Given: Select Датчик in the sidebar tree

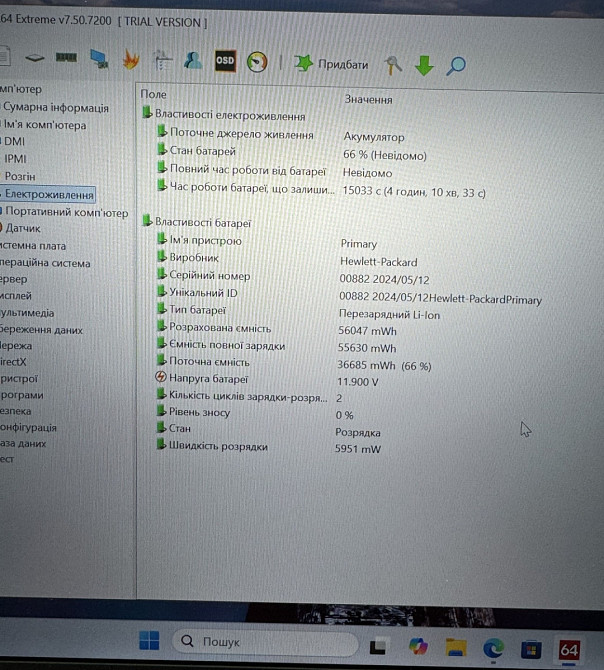Looking at the screenshot, I should point(23,228).
